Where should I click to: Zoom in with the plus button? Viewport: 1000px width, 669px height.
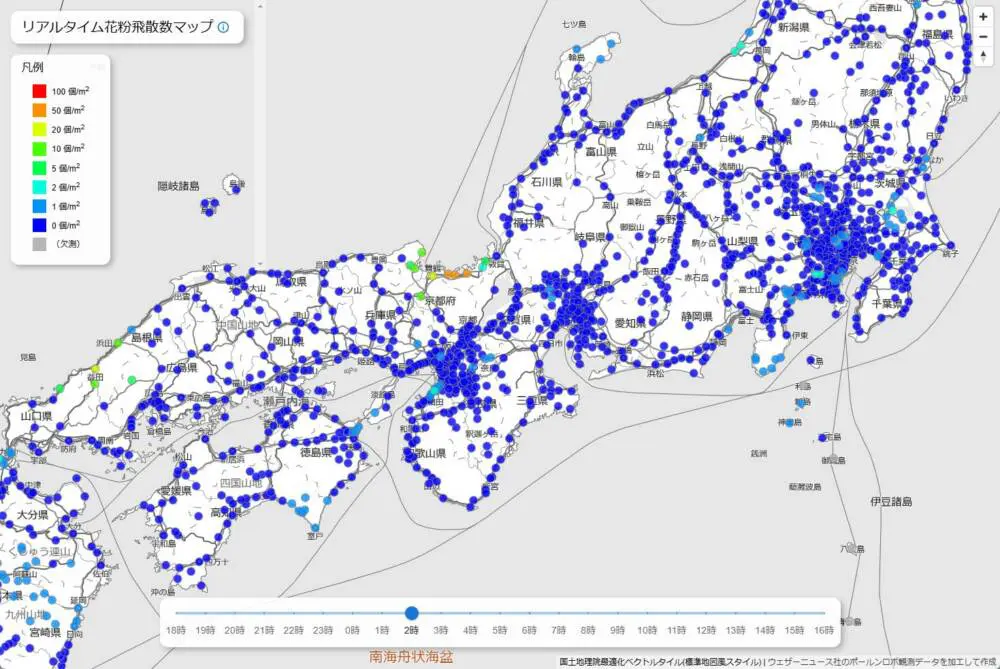[983, 17]
